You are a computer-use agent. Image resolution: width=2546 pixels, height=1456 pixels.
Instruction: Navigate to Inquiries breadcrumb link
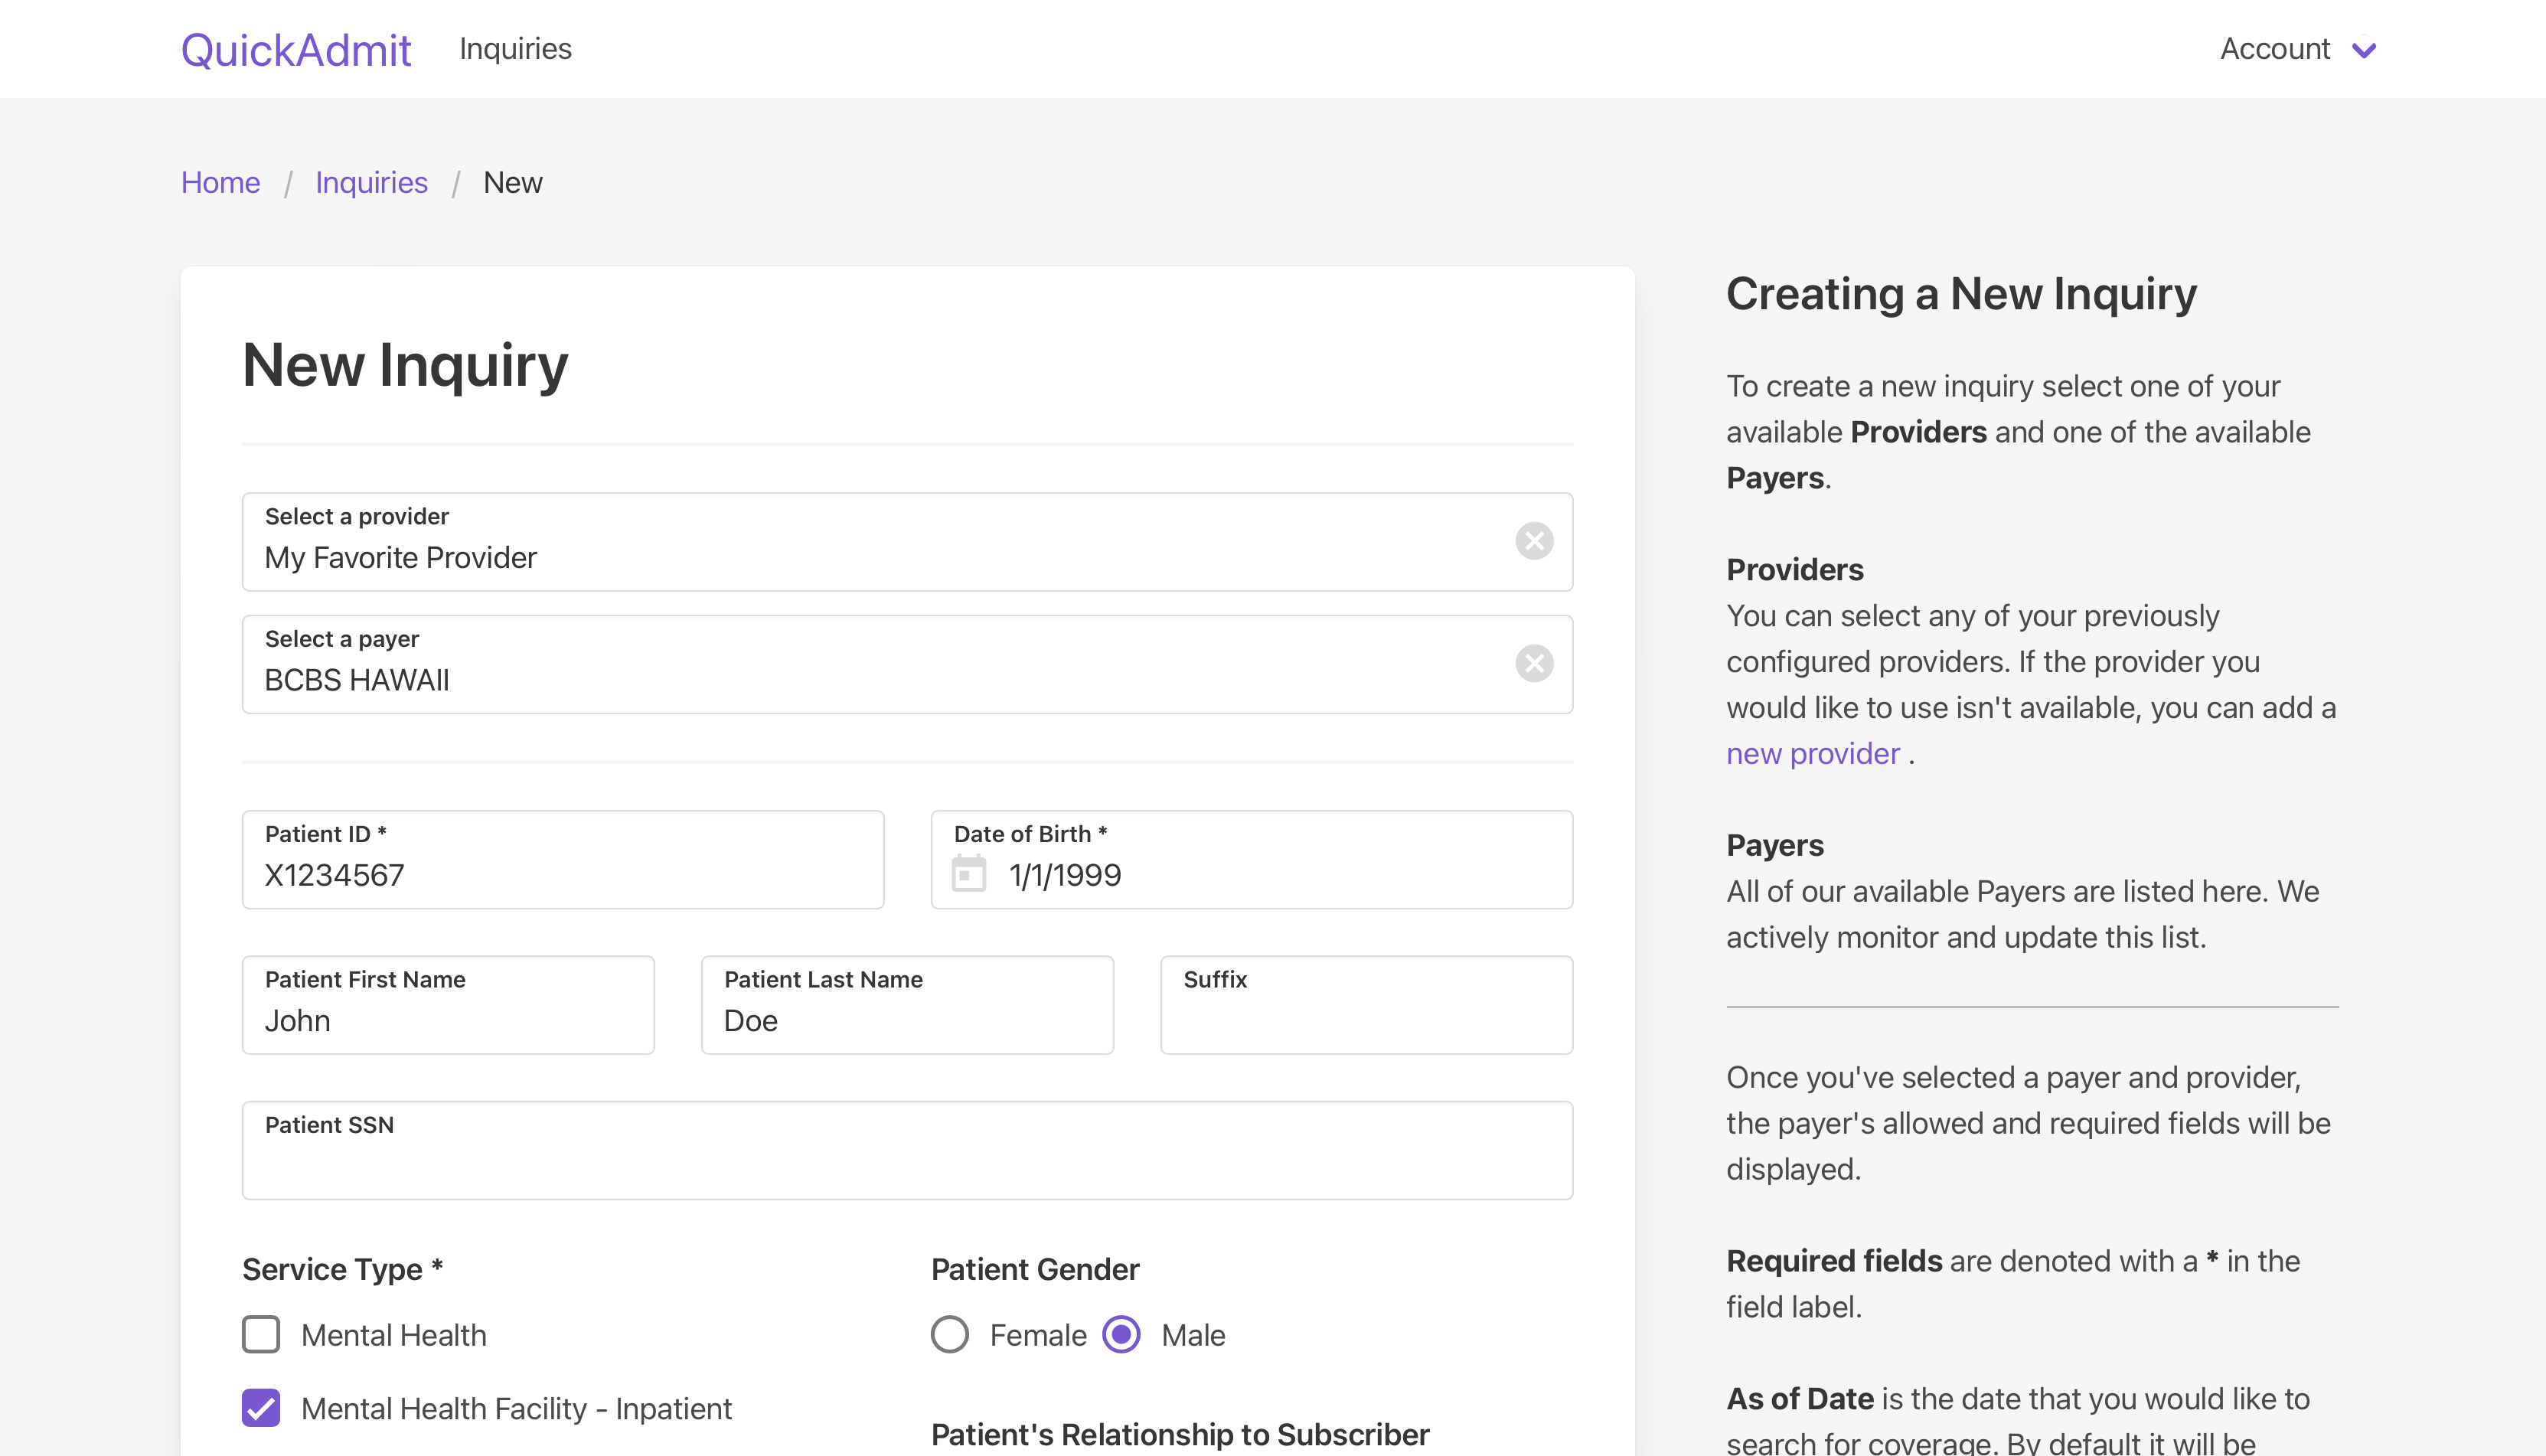(371, 183)
